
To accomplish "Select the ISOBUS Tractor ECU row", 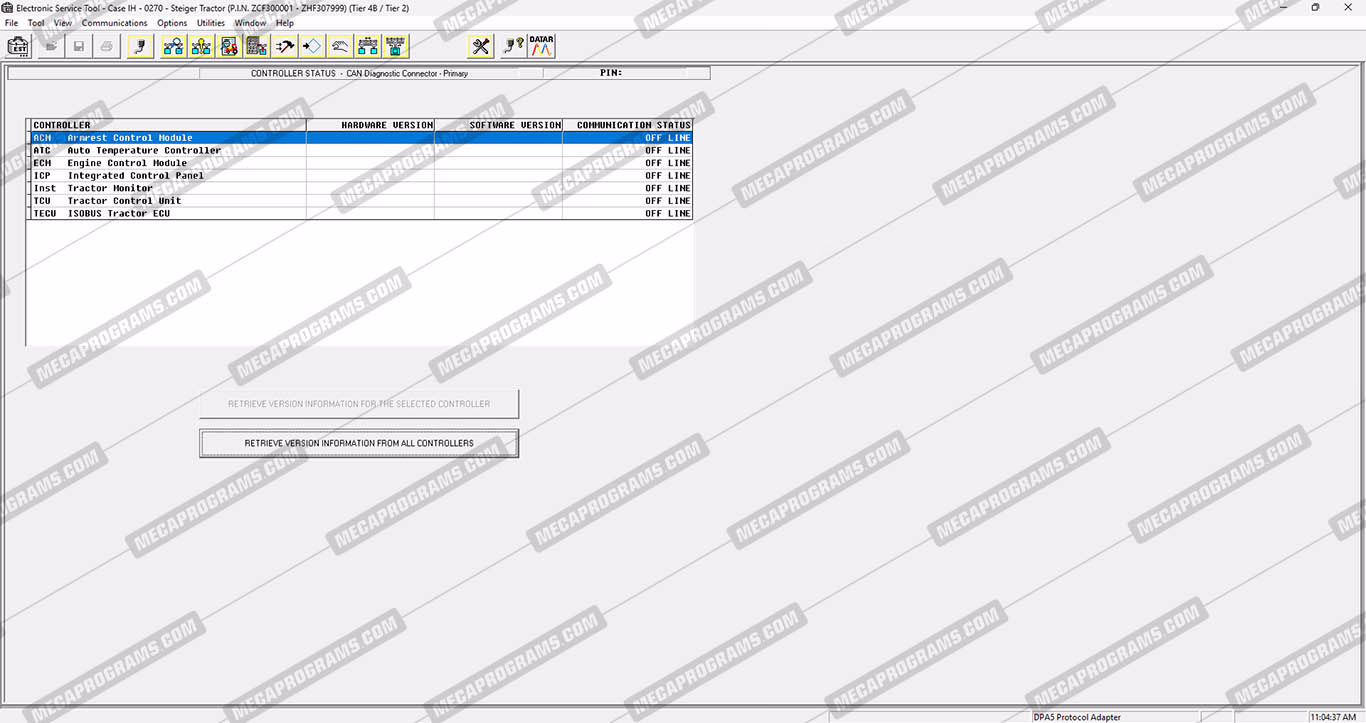I will coord(118,213).
